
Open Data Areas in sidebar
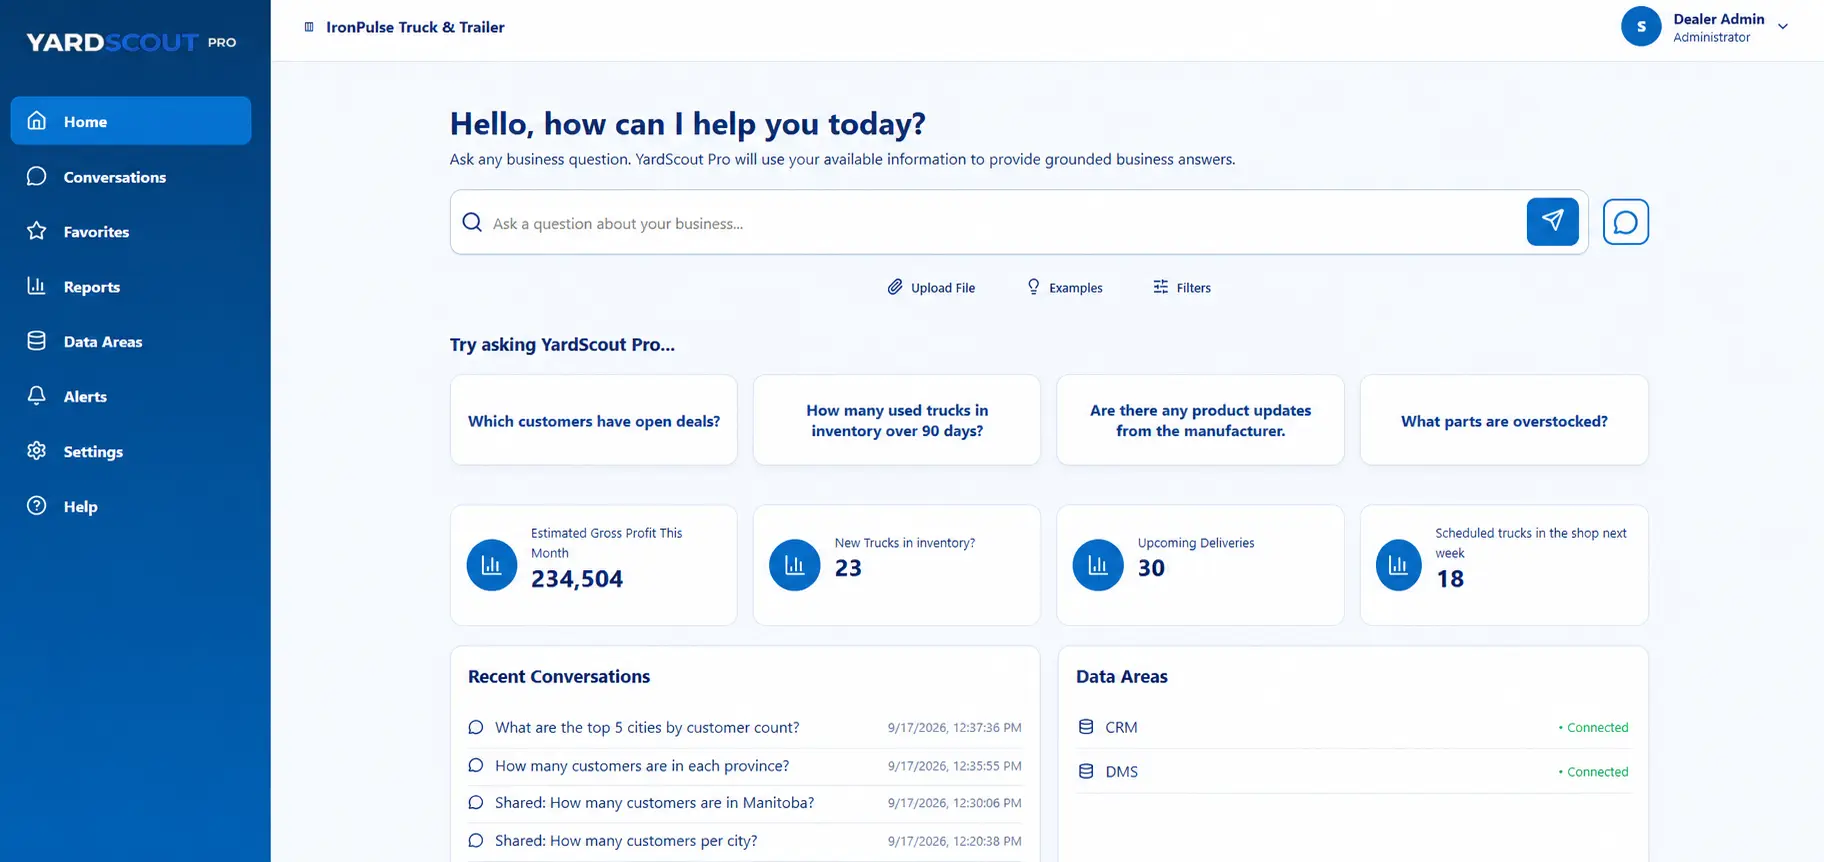point(131,341)
